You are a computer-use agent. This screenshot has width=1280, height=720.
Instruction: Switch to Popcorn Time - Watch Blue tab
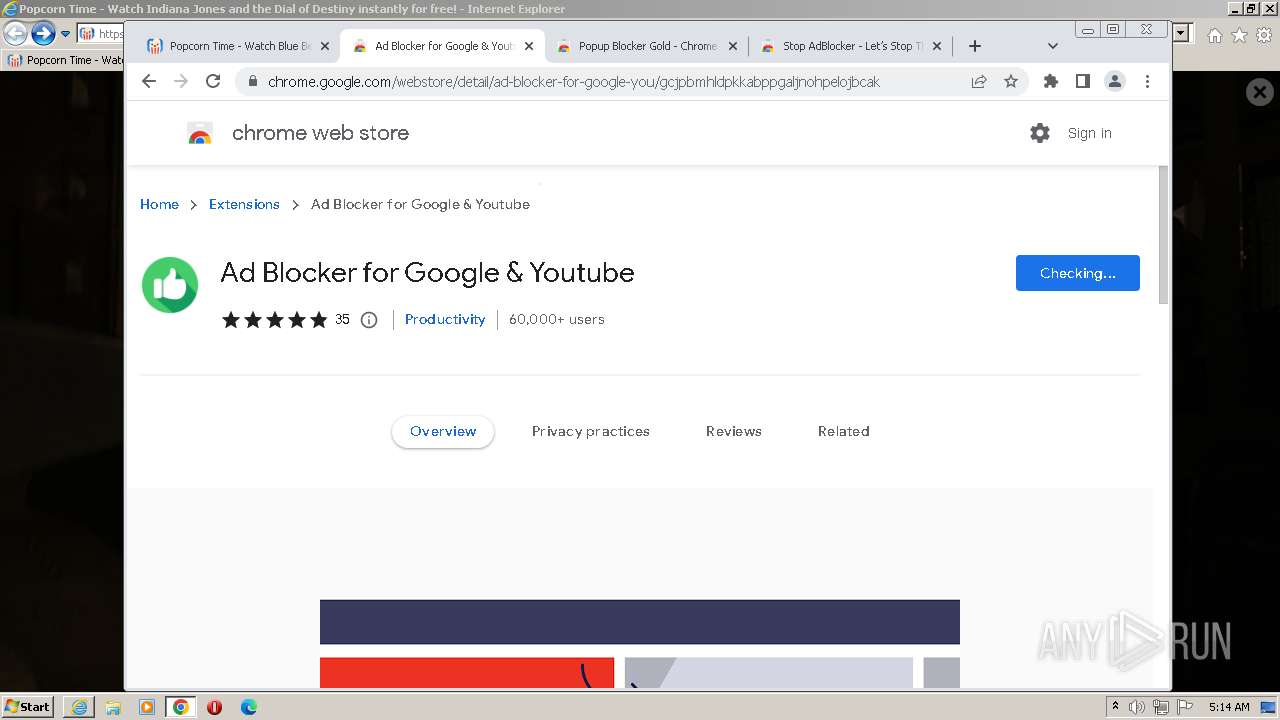click(x=238, y=46)
